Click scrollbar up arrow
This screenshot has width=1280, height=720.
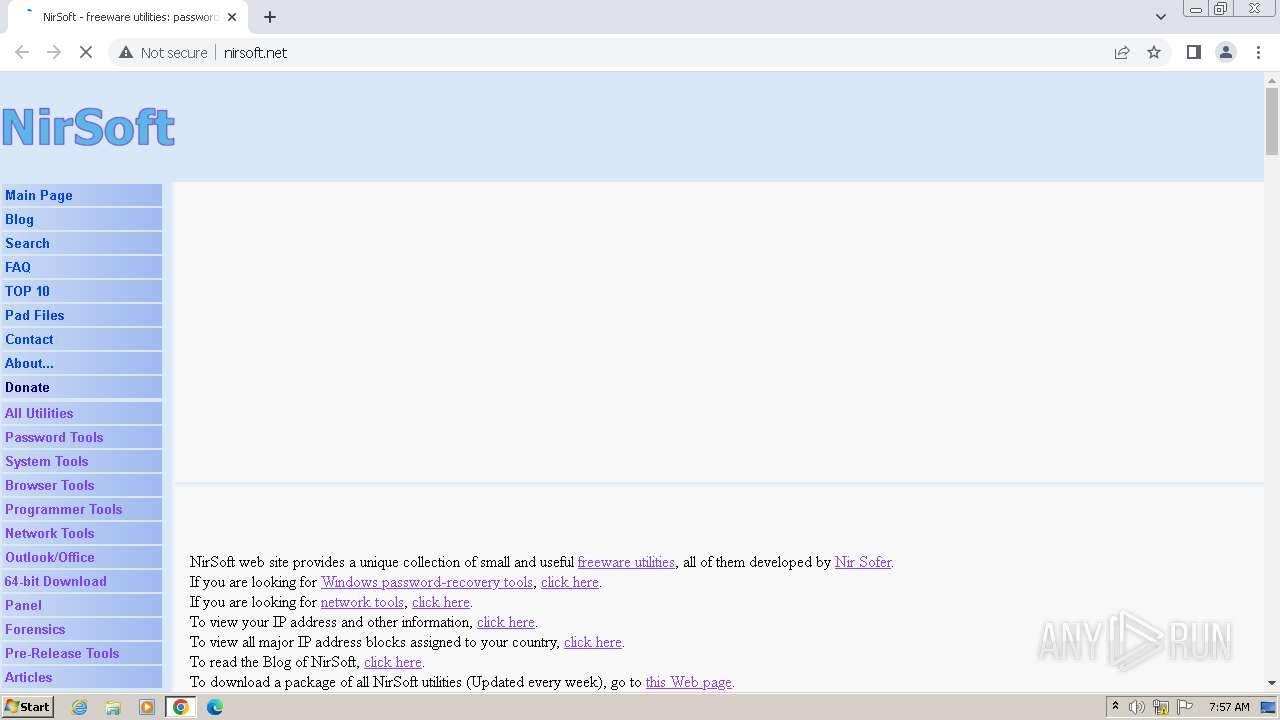1272,79
